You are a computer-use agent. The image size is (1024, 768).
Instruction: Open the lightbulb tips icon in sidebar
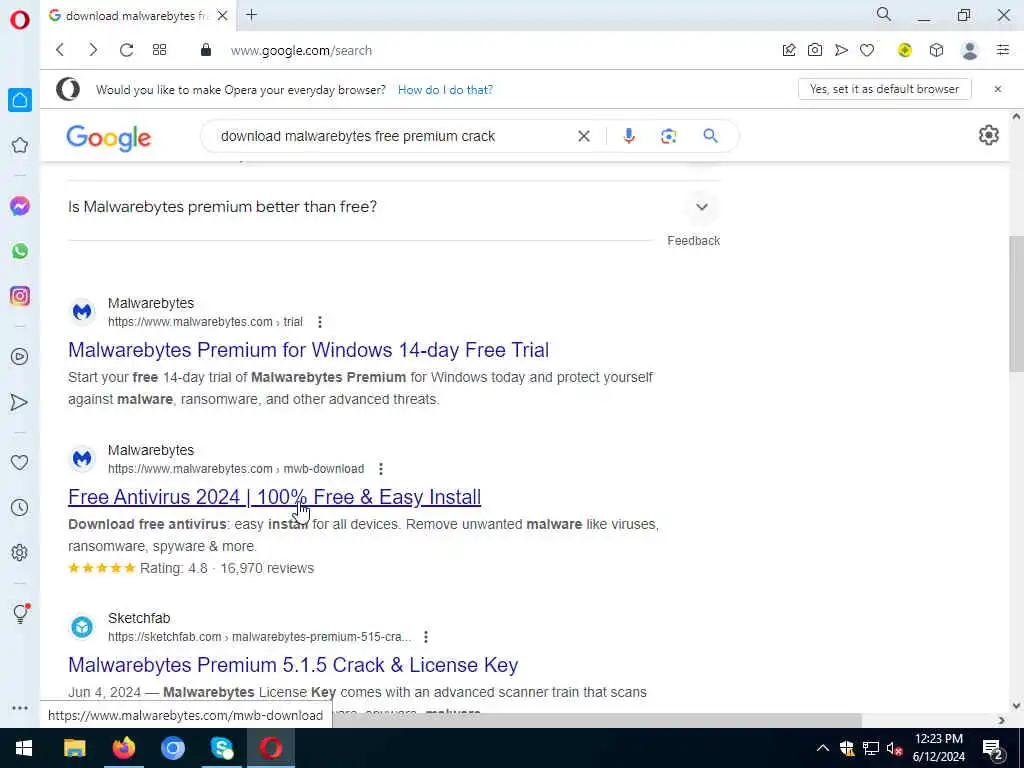tap(21, 613)
